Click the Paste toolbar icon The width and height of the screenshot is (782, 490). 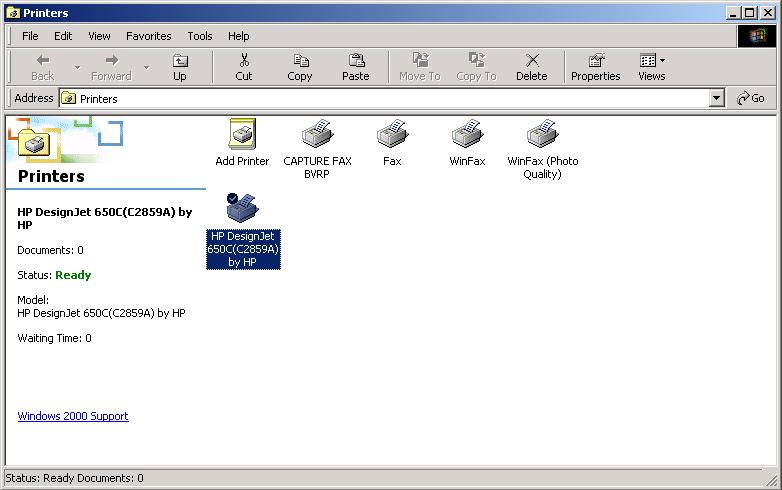pos(356,68)
